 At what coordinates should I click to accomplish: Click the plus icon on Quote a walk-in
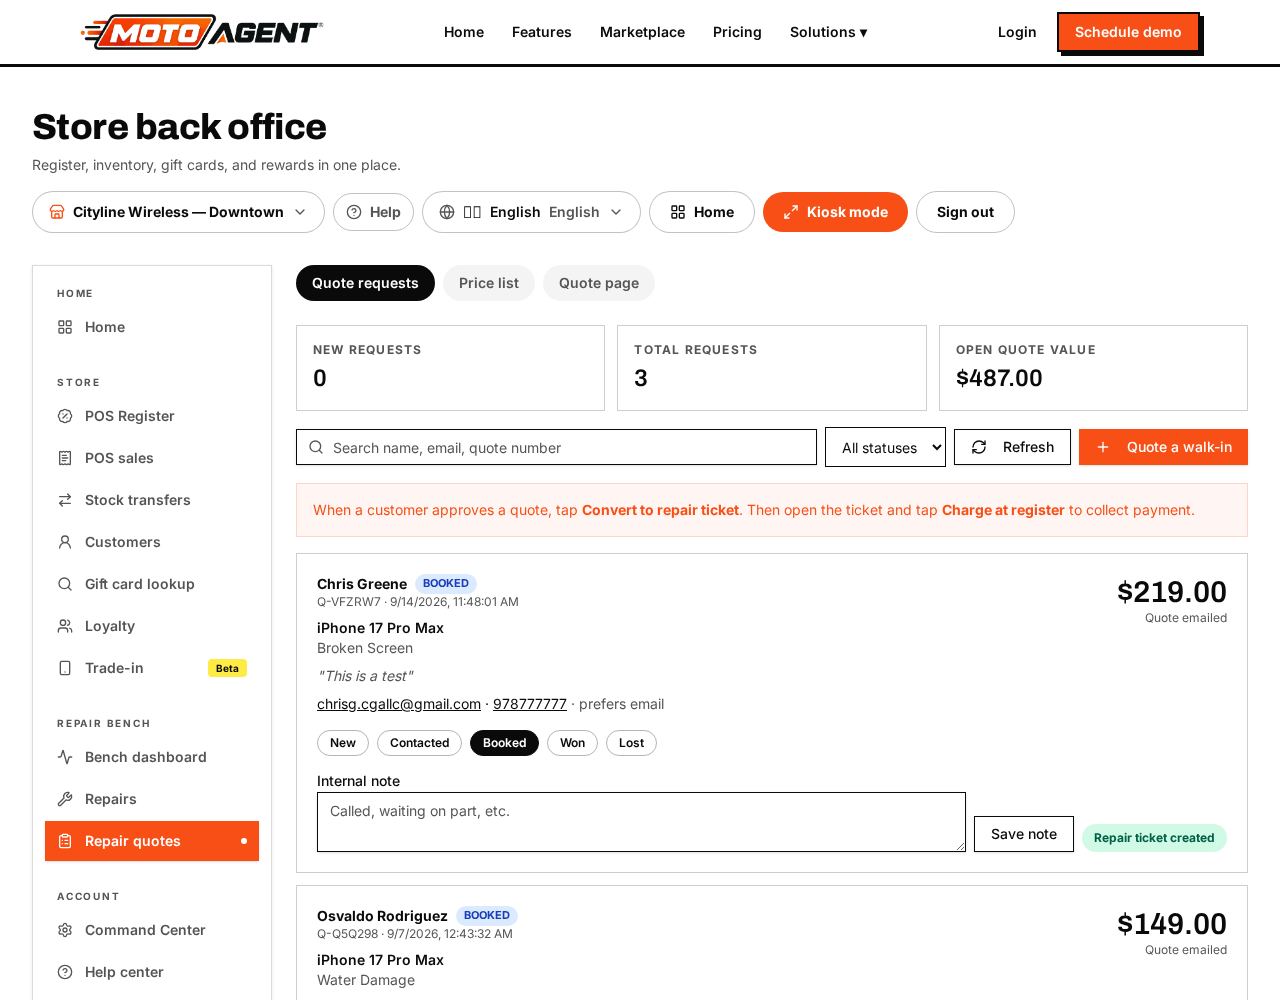1103,447
